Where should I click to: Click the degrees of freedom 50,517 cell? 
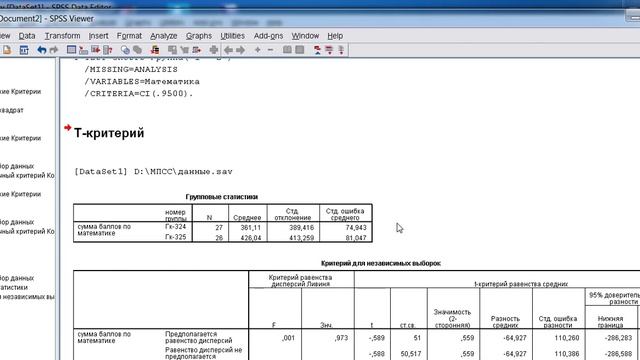click(x=411, y=353)
